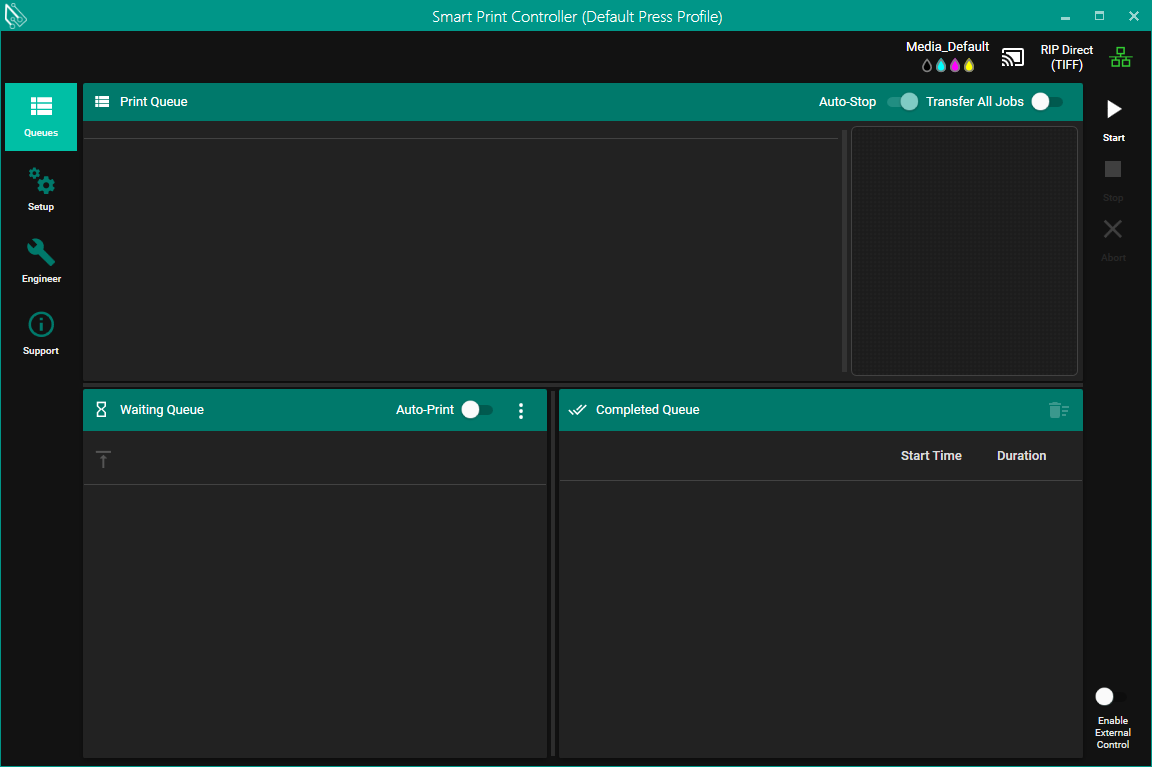Viewport: 1152px width, 767px height.
Task: Turn on Auto-Print in Waiting Queue
Action: (x=477, y=410)
